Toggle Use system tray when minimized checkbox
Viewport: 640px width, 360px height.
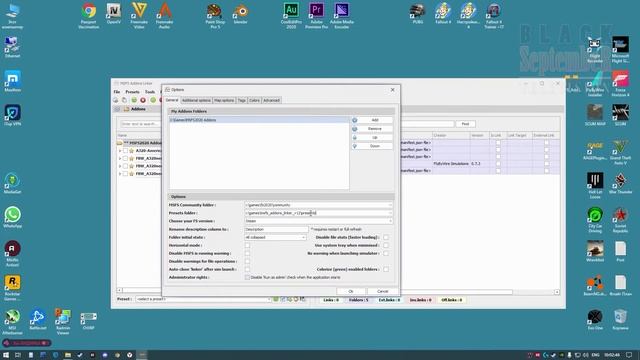click(x=386, y=245)
